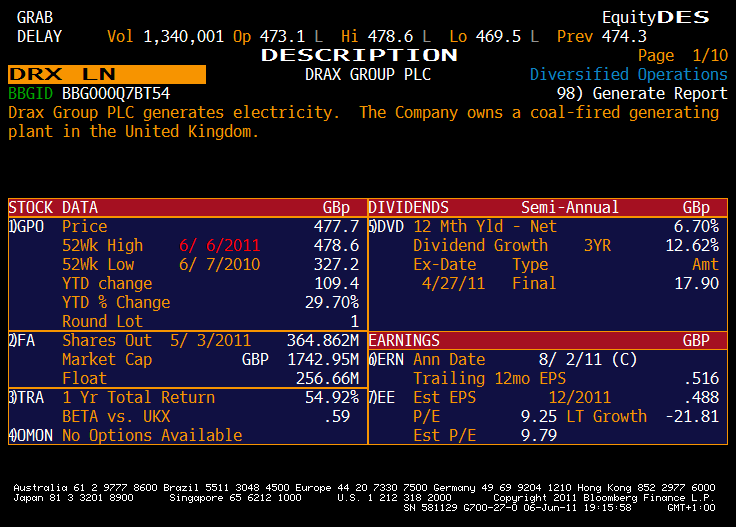Image resolution: width=736 pixels, height=527 pixels.
Task: Click the DRAX GROUP PLC company name
Action: tap(368, 75)
